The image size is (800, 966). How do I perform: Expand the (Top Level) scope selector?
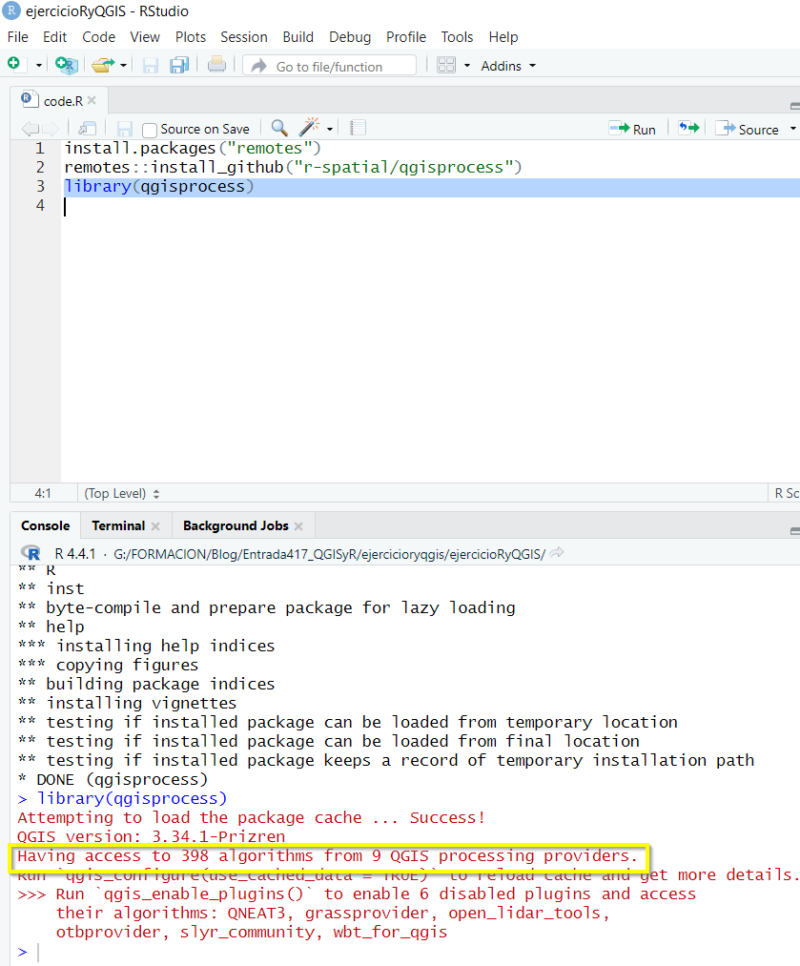(122, 493)
